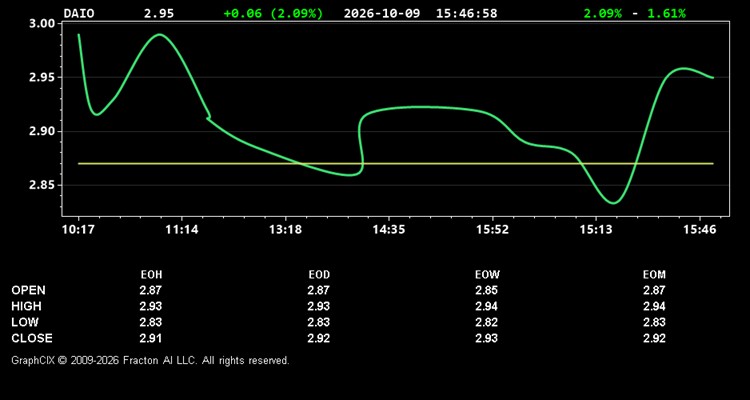Click the 14:35 time axis label
The width and height of the screenshot is (750, 400).
(x=389, y=230)
